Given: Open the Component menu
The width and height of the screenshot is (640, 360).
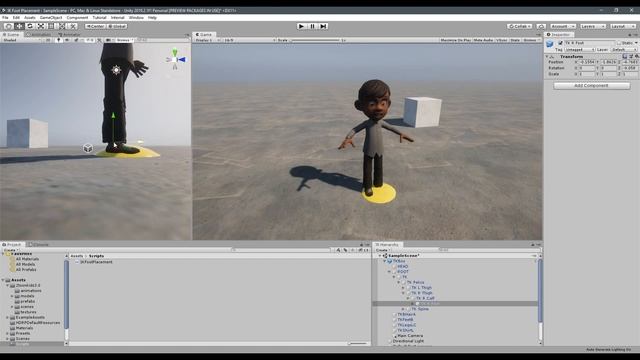Looking at the screenshot, I should [77, 18].
